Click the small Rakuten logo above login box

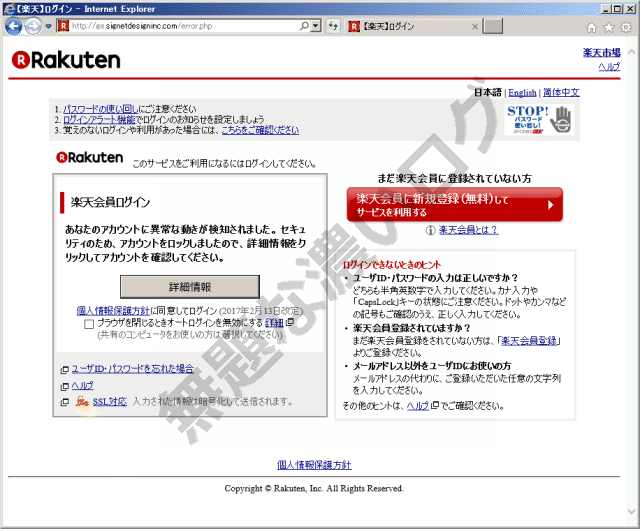tap(89, 158)
